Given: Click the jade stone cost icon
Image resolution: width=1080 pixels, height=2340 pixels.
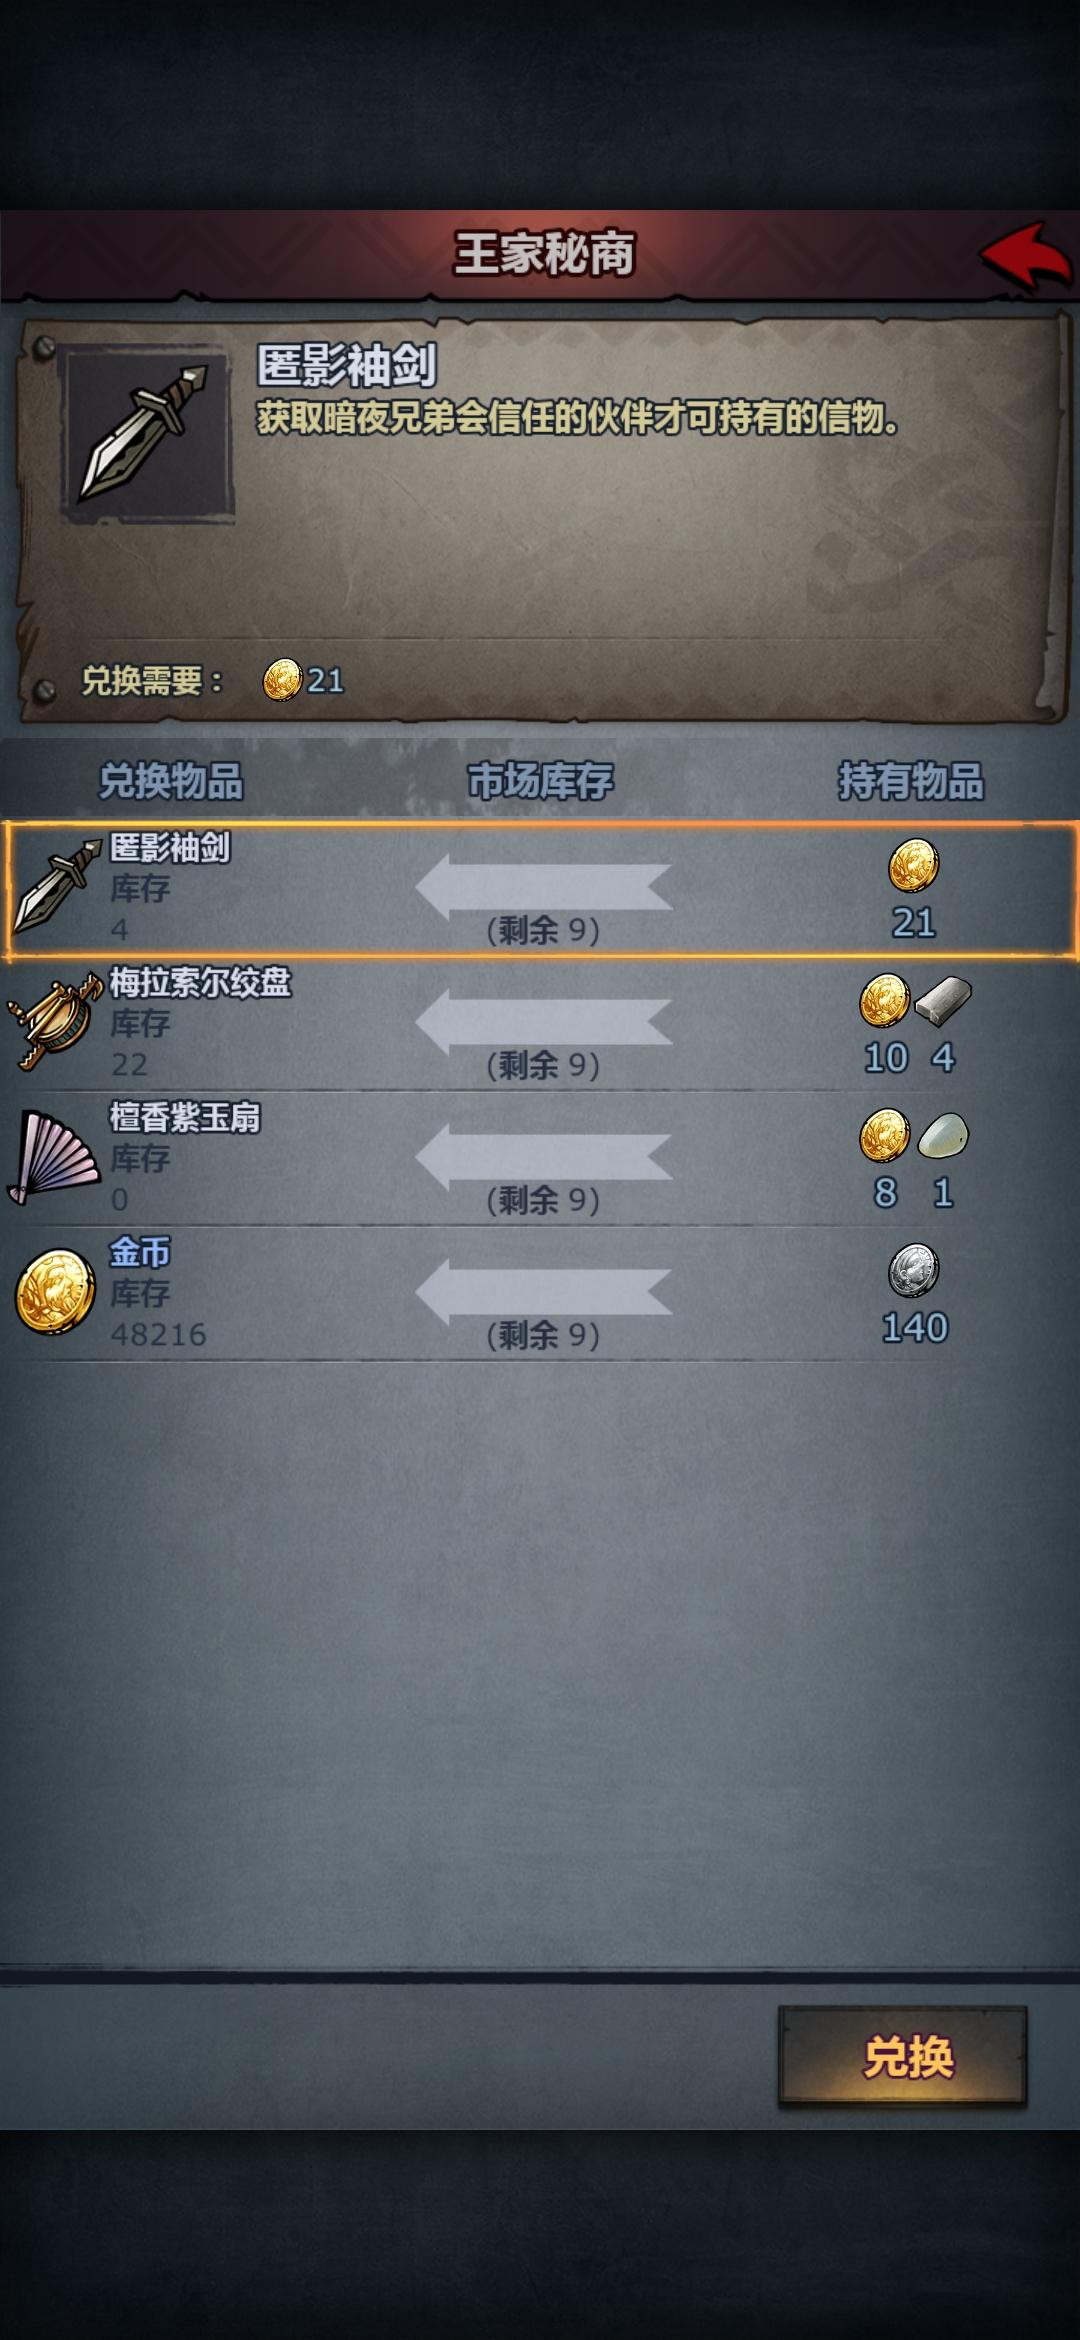Looking at the screenshot, I should pos(943,1136).
